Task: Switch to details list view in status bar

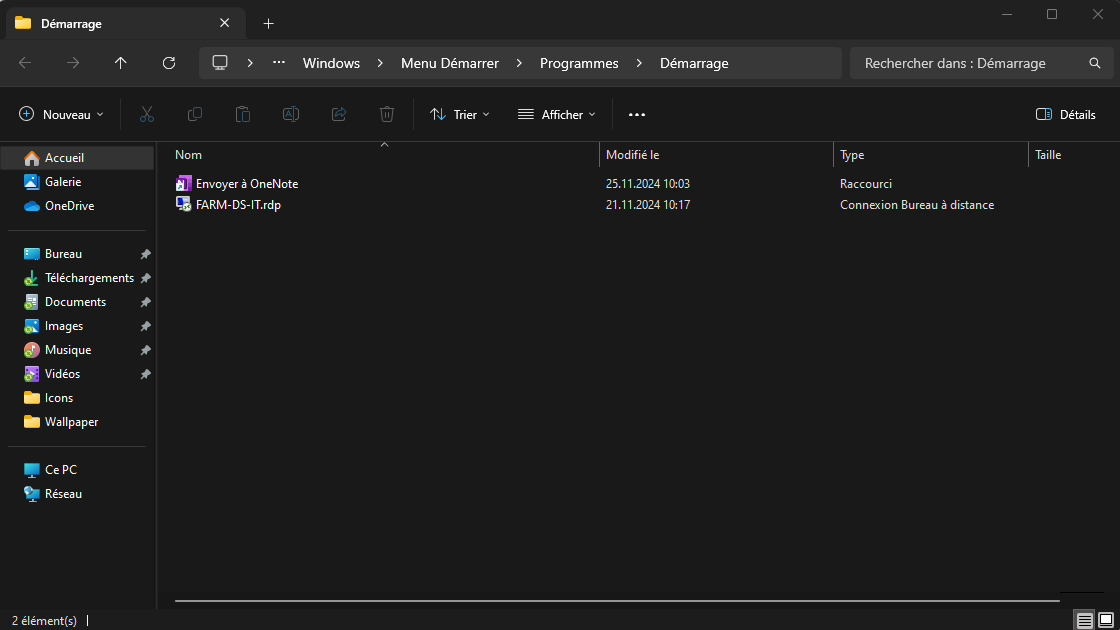Action: (x=1085, y=621)
